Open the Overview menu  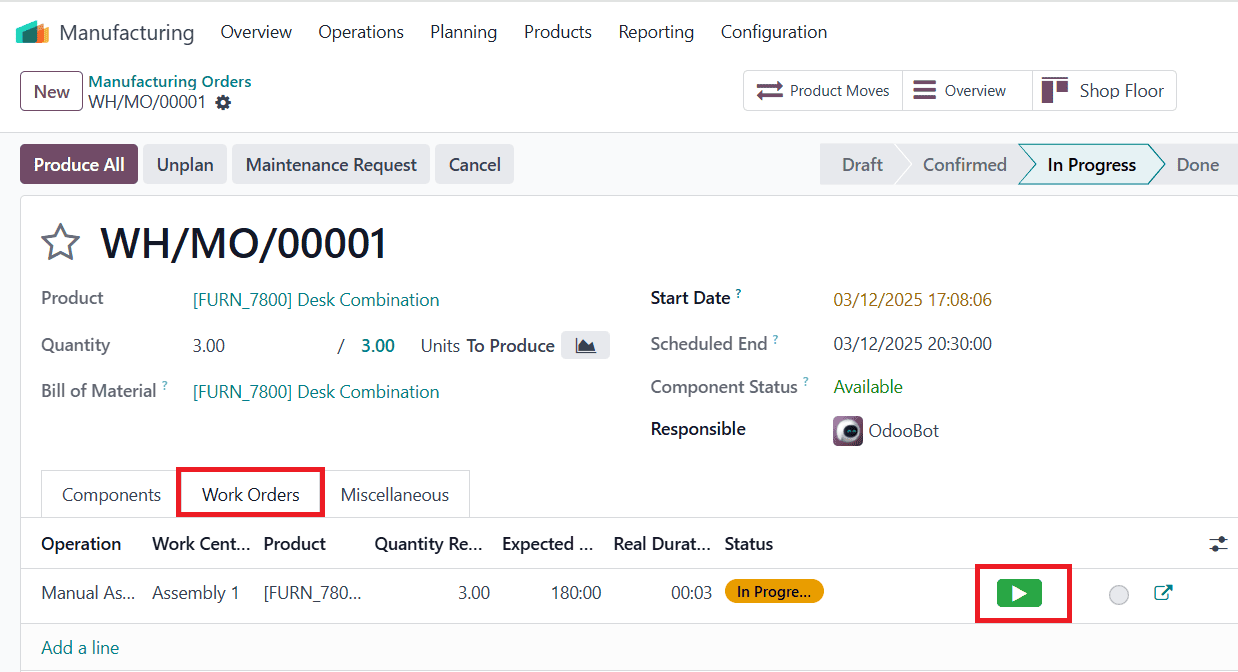click(256, 32)
